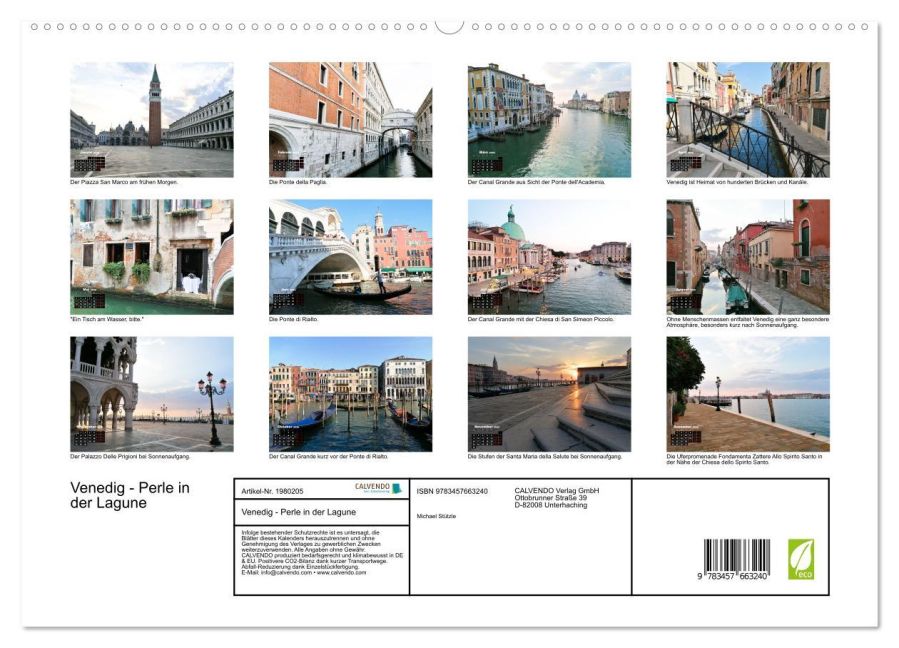Open the Piazza San Marco photo
Viewport: 899px width, 648px height.
pyautogui.click(x=152, y=119)
